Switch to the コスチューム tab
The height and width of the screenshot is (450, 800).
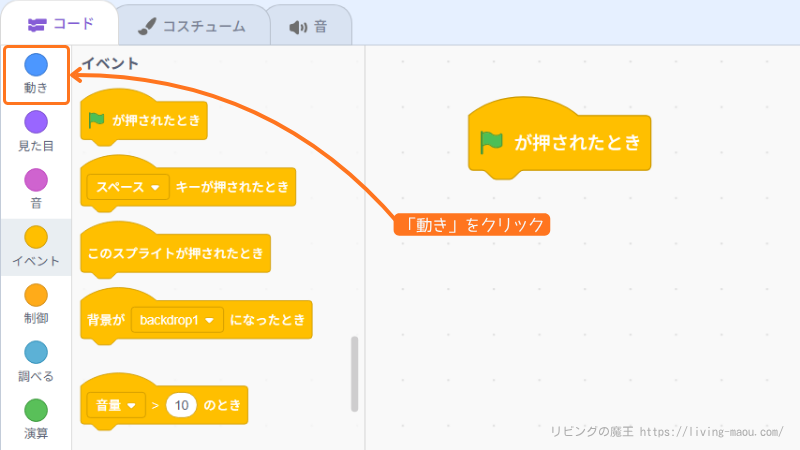coord(192,26)
